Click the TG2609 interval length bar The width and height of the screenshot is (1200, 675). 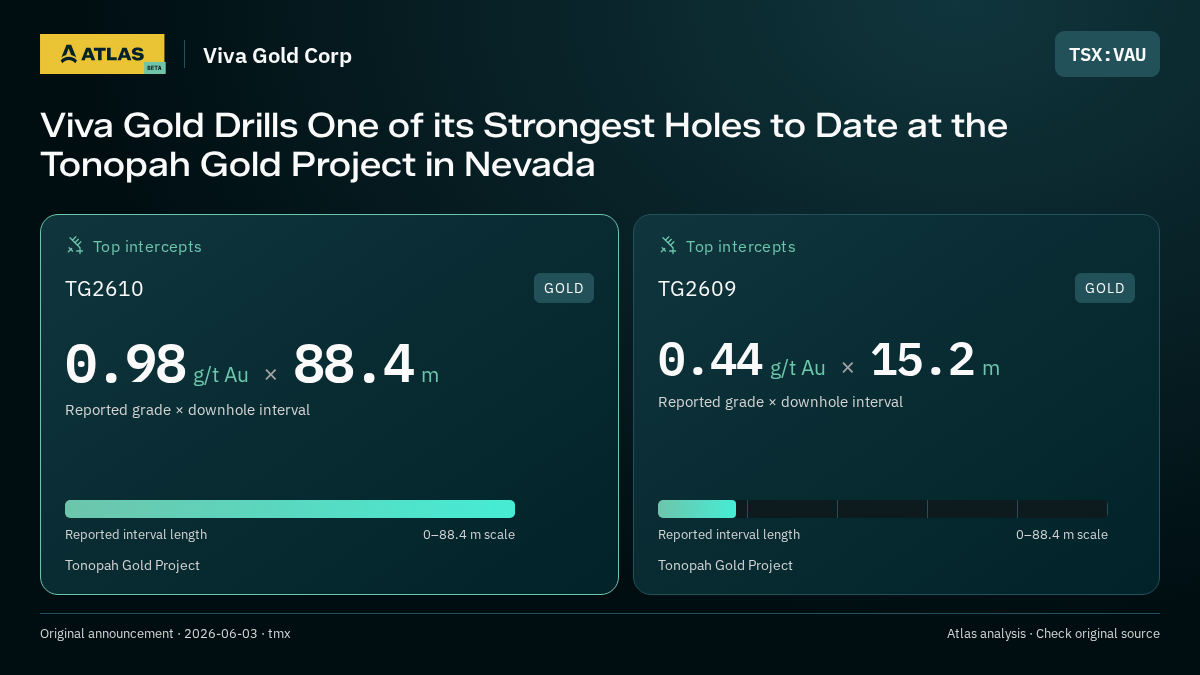click(x=883, y=509)
